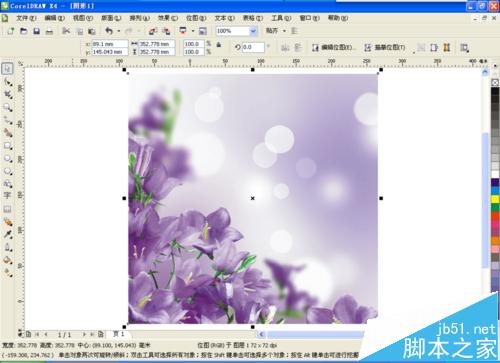This screenshot has width=500, height=363.
Task: Open the 帮助 (Help) menu
Action: 338,18
